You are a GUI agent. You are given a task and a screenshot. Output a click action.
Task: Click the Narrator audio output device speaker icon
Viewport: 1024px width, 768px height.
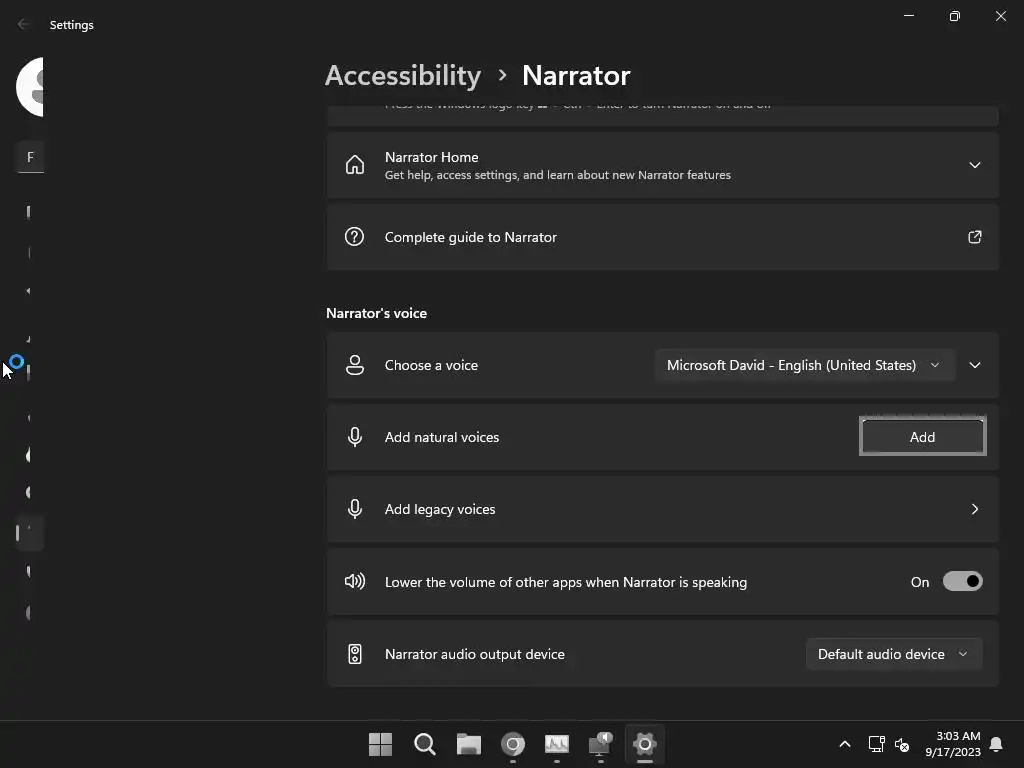tap(355, 654)
